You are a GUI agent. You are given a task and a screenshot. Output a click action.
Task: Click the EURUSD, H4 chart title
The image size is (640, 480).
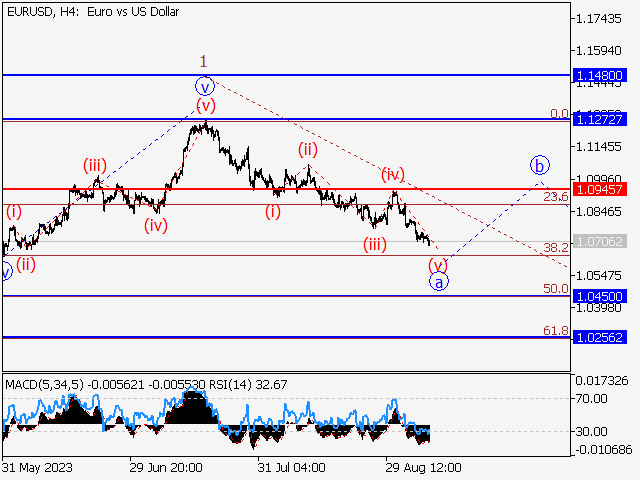(x=93, y=12)
